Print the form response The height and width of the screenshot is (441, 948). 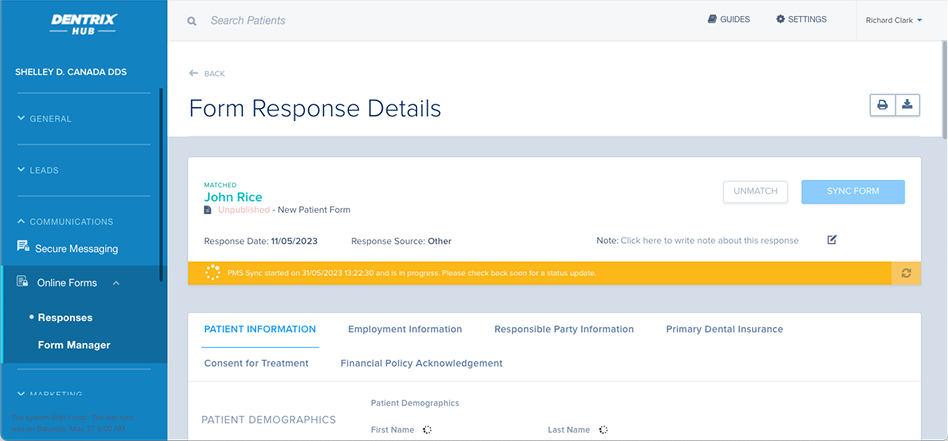click(883, 105)
